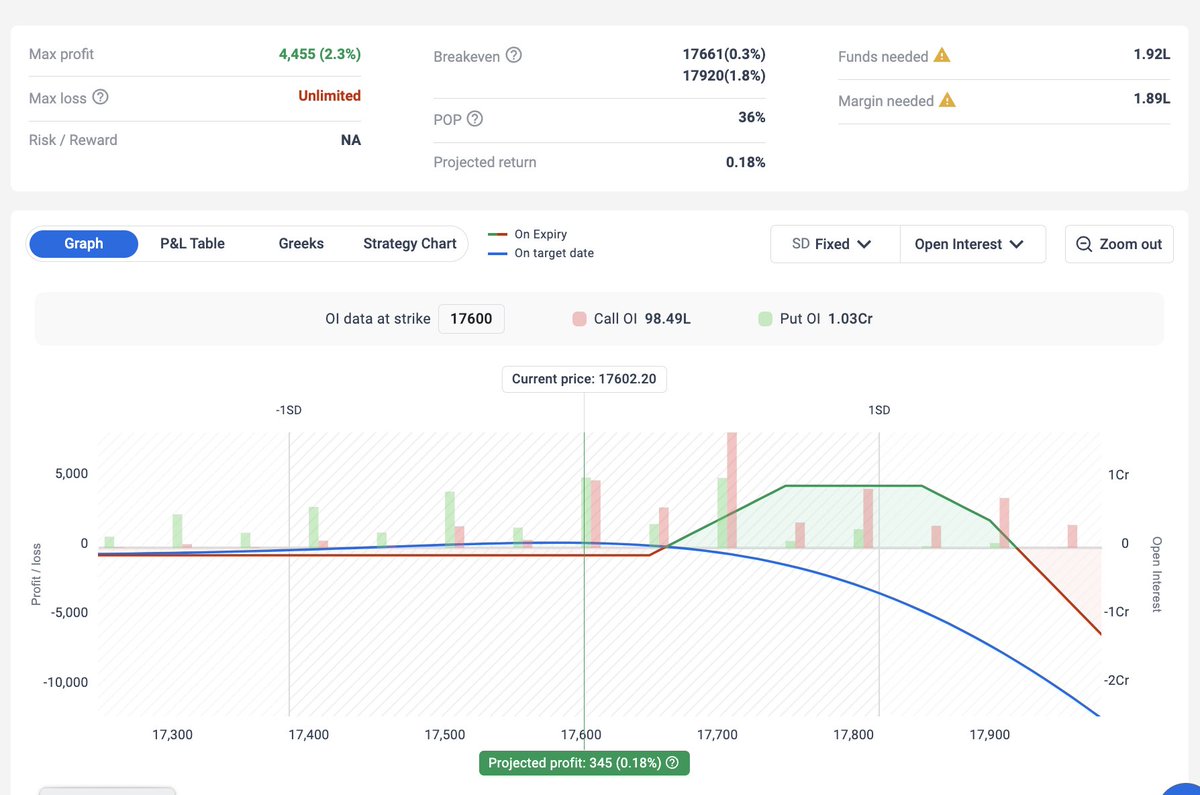Image resolution: width=1200 pixels, height=795 pixels.
Task: Click the 17,900 x-axis label
Action: coord(989,735)
